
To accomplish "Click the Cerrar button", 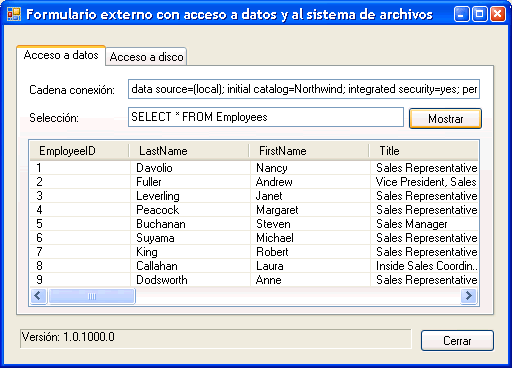I will (457, 341).
